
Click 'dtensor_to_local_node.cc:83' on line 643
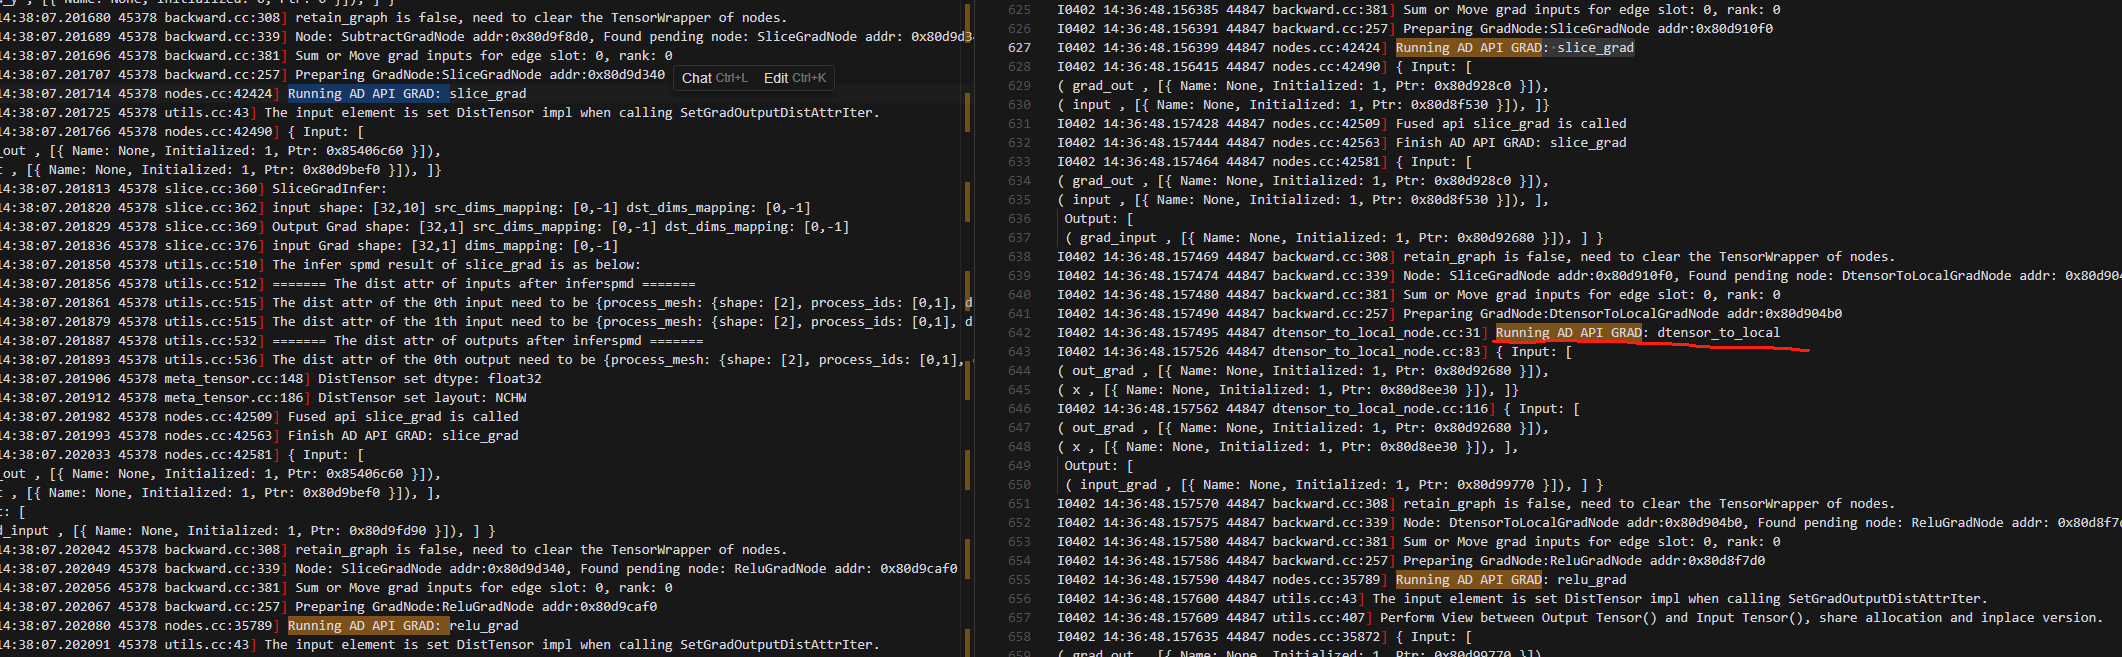1376,352
